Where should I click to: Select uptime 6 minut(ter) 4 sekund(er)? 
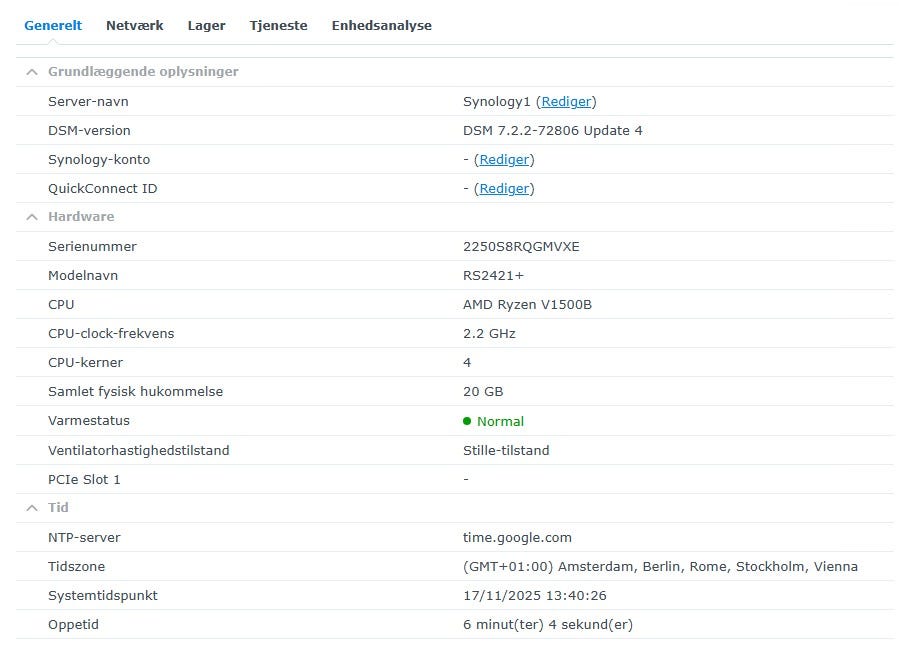click(548, 625)
